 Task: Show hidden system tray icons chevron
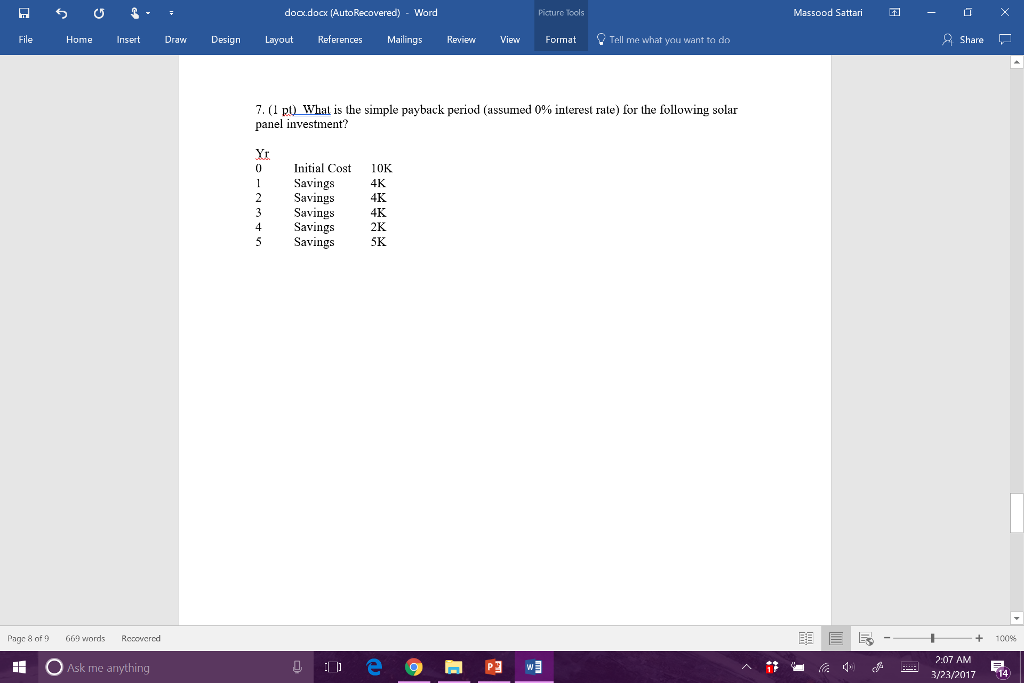pos(746,667)
